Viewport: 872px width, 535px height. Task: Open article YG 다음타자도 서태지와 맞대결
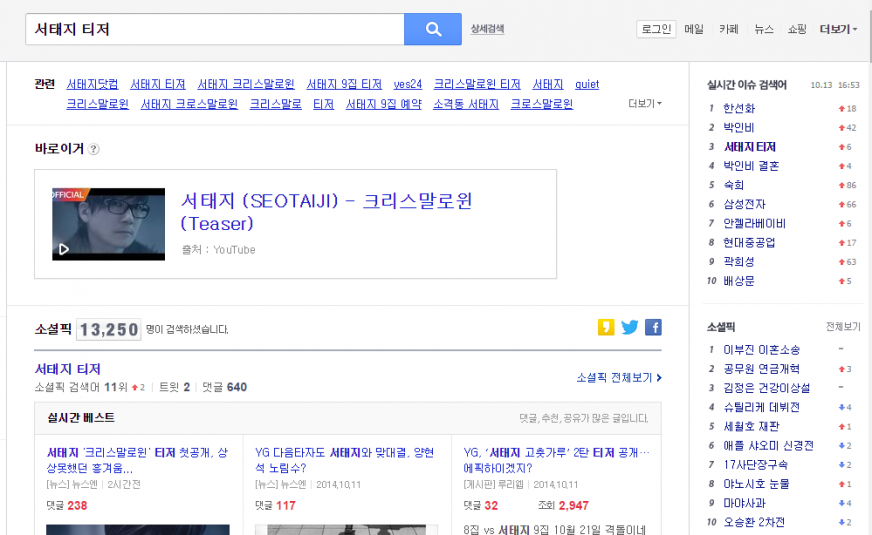pyautogui.click(x=345, y=460)
